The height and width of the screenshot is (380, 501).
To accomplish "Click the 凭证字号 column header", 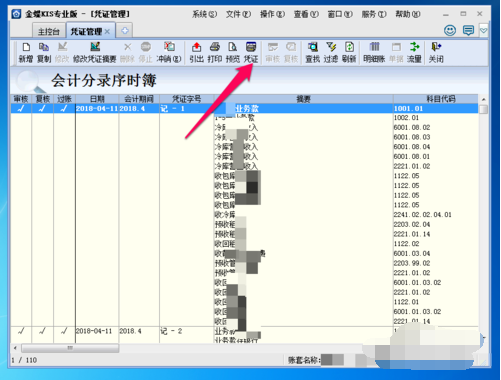I will click(x=186, y=99).
